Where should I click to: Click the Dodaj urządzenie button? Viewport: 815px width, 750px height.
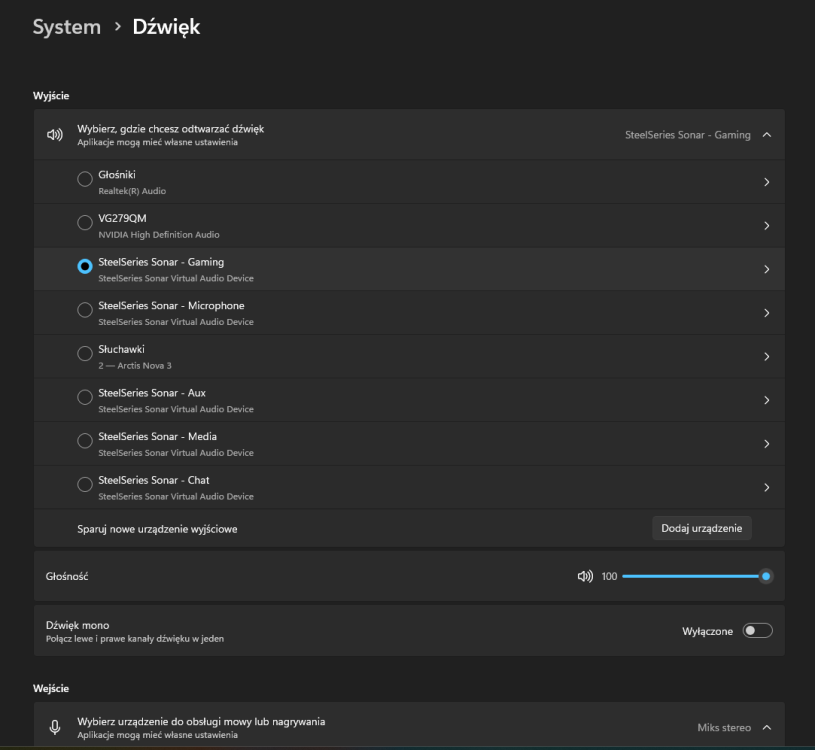pos(702,529)
